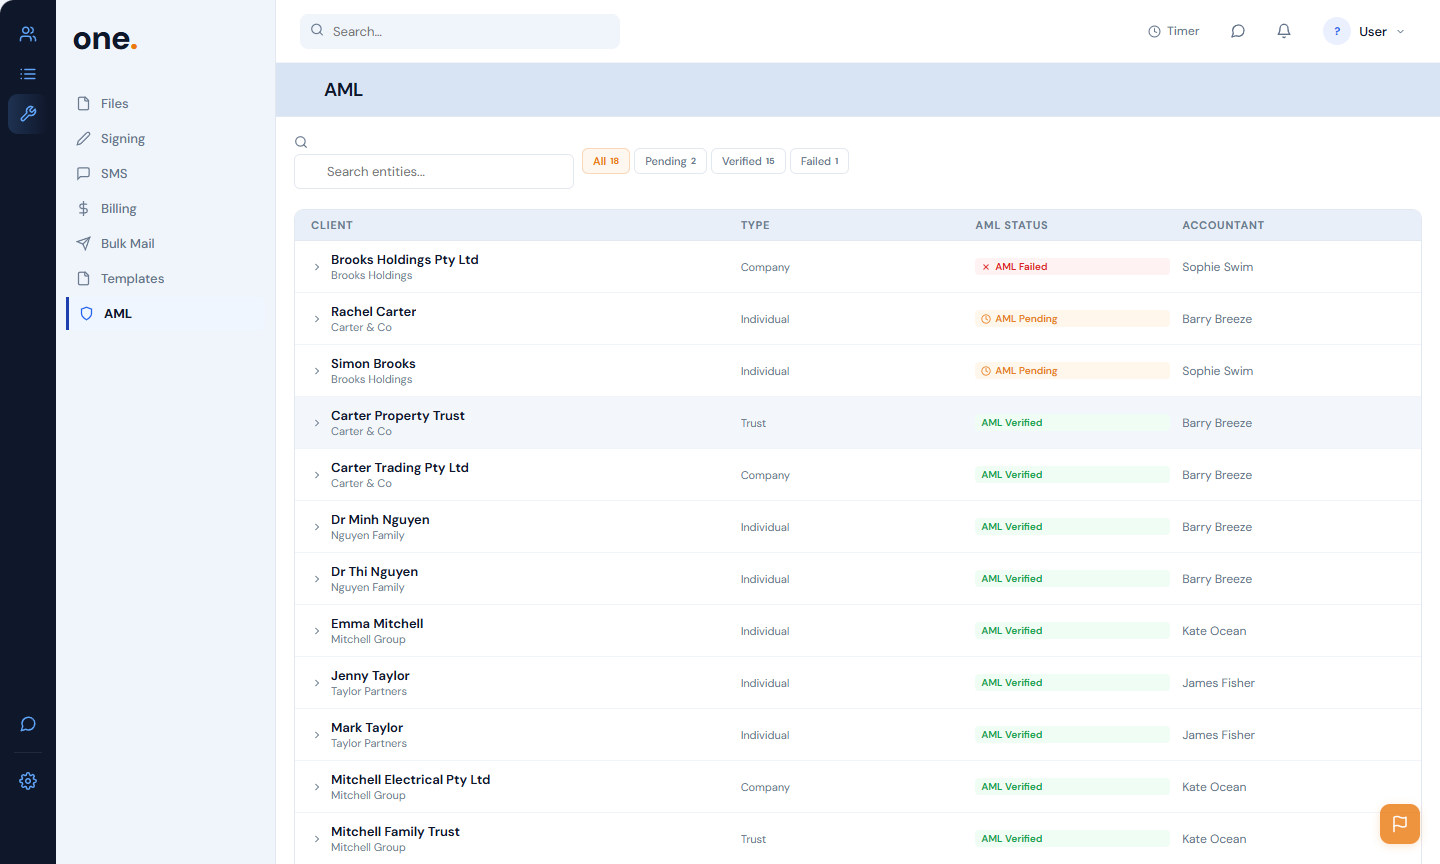Click the ACCOUNTANT column header

coord(1223,225)
